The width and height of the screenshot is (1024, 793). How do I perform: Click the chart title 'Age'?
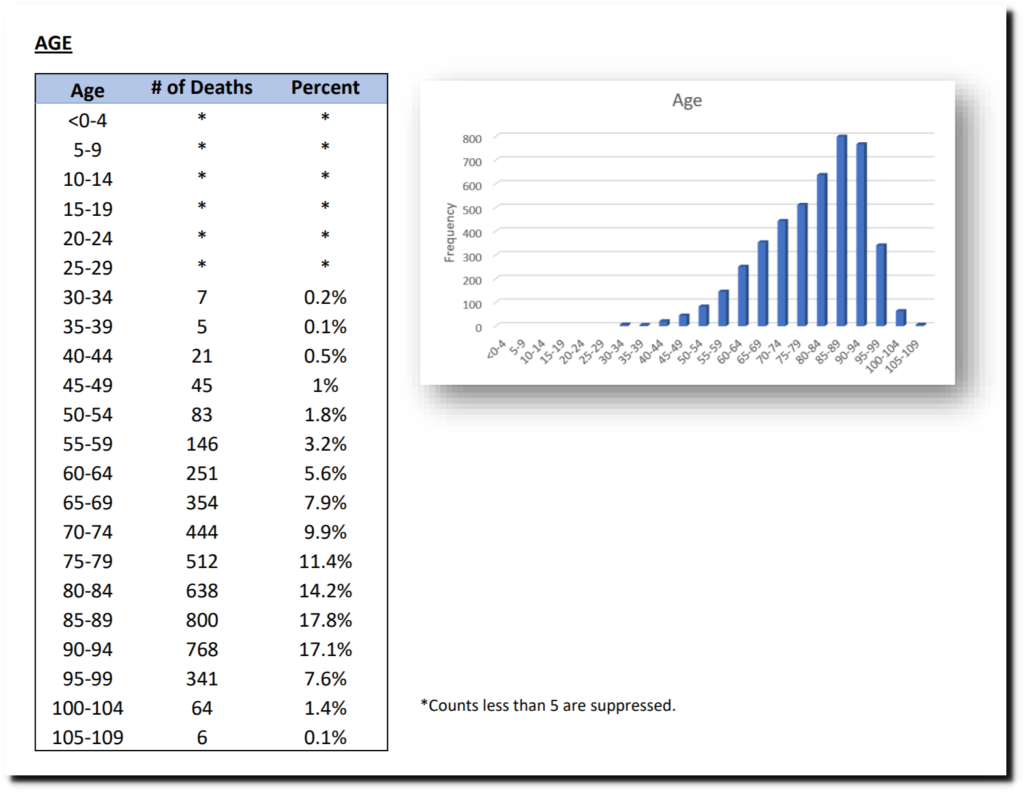point(687,101)
